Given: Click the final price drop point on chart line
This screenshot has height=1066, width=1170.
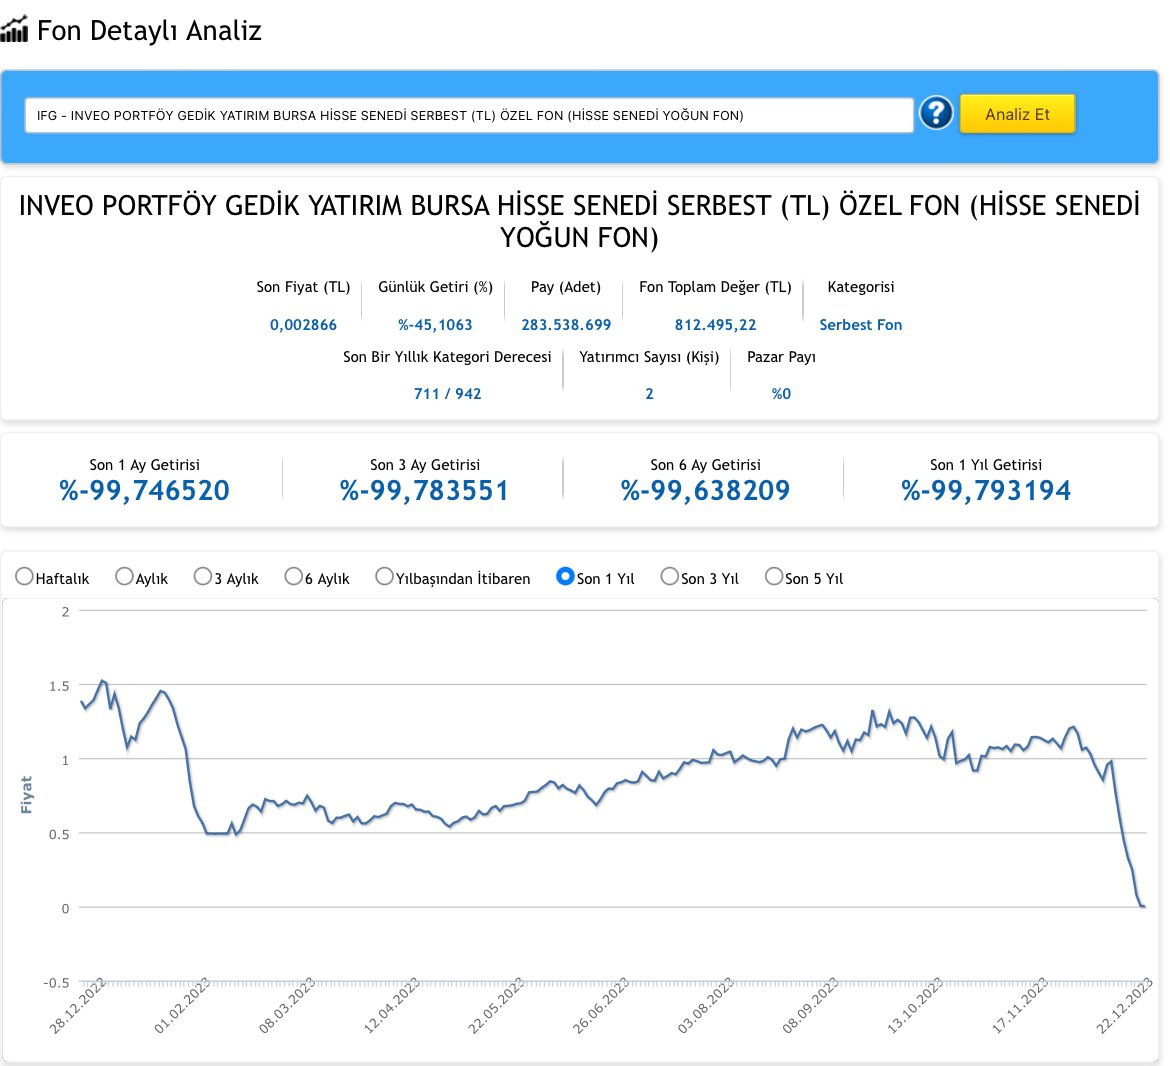Looking at the screenshot, I should coord(1143,906).
